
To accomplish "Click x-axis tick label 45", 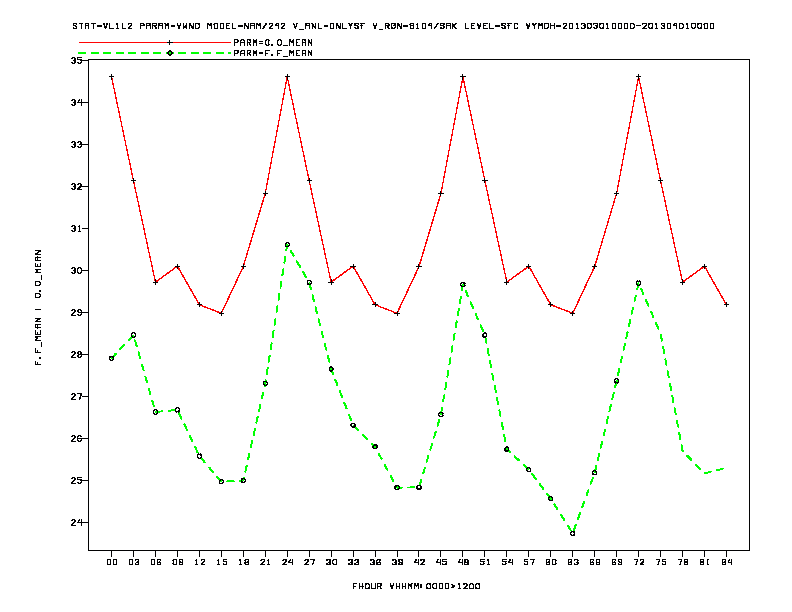I will pyautogui.click(x=441, y=562).
